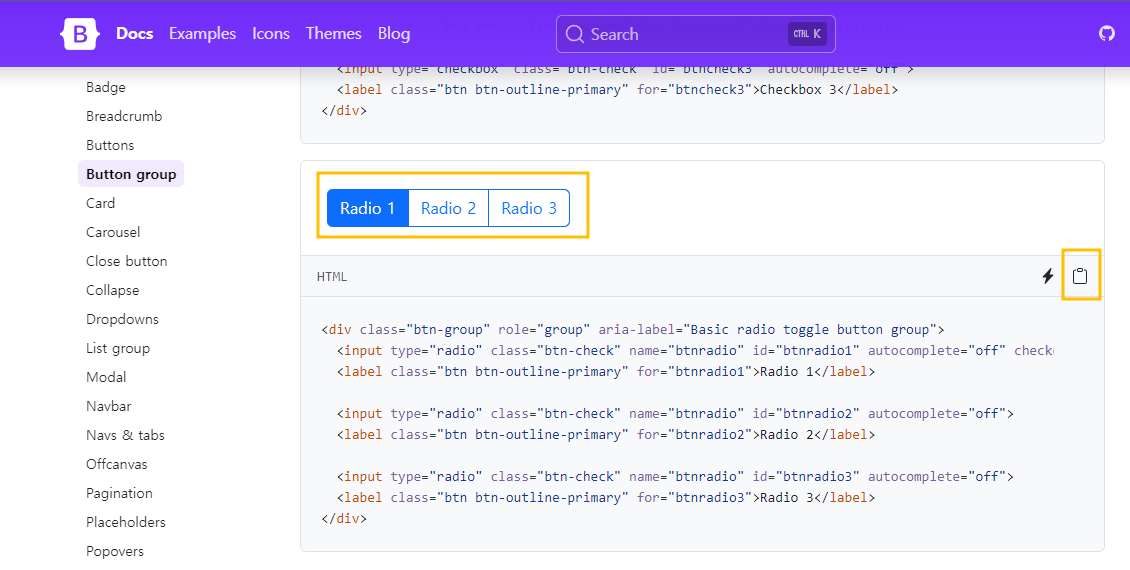The width and height of the screenshot is (1130, 570).
Task: Open the Examples nav item
Action: 203,33
